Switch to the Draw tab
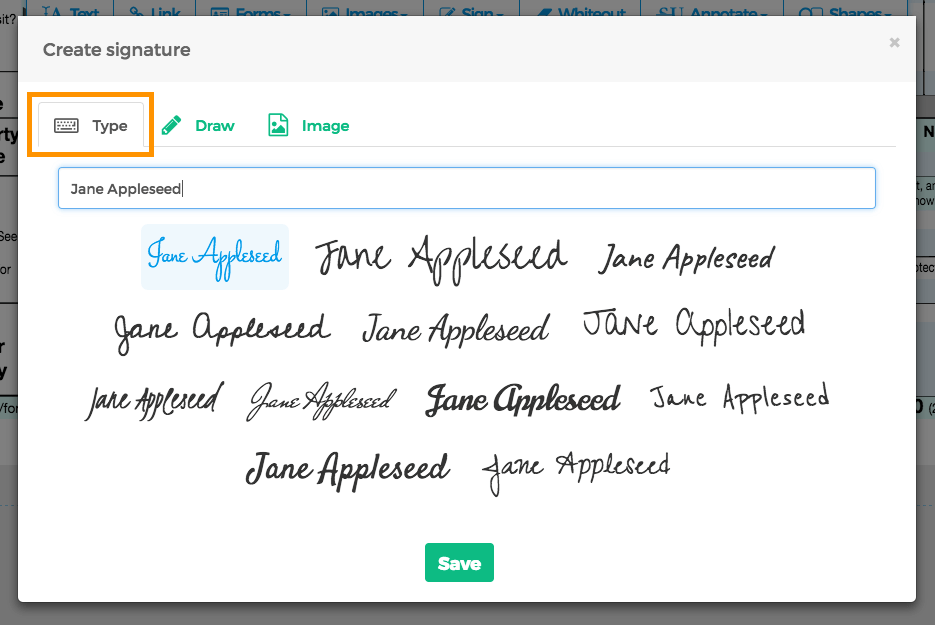935x625 pixels. pos(214,126)
